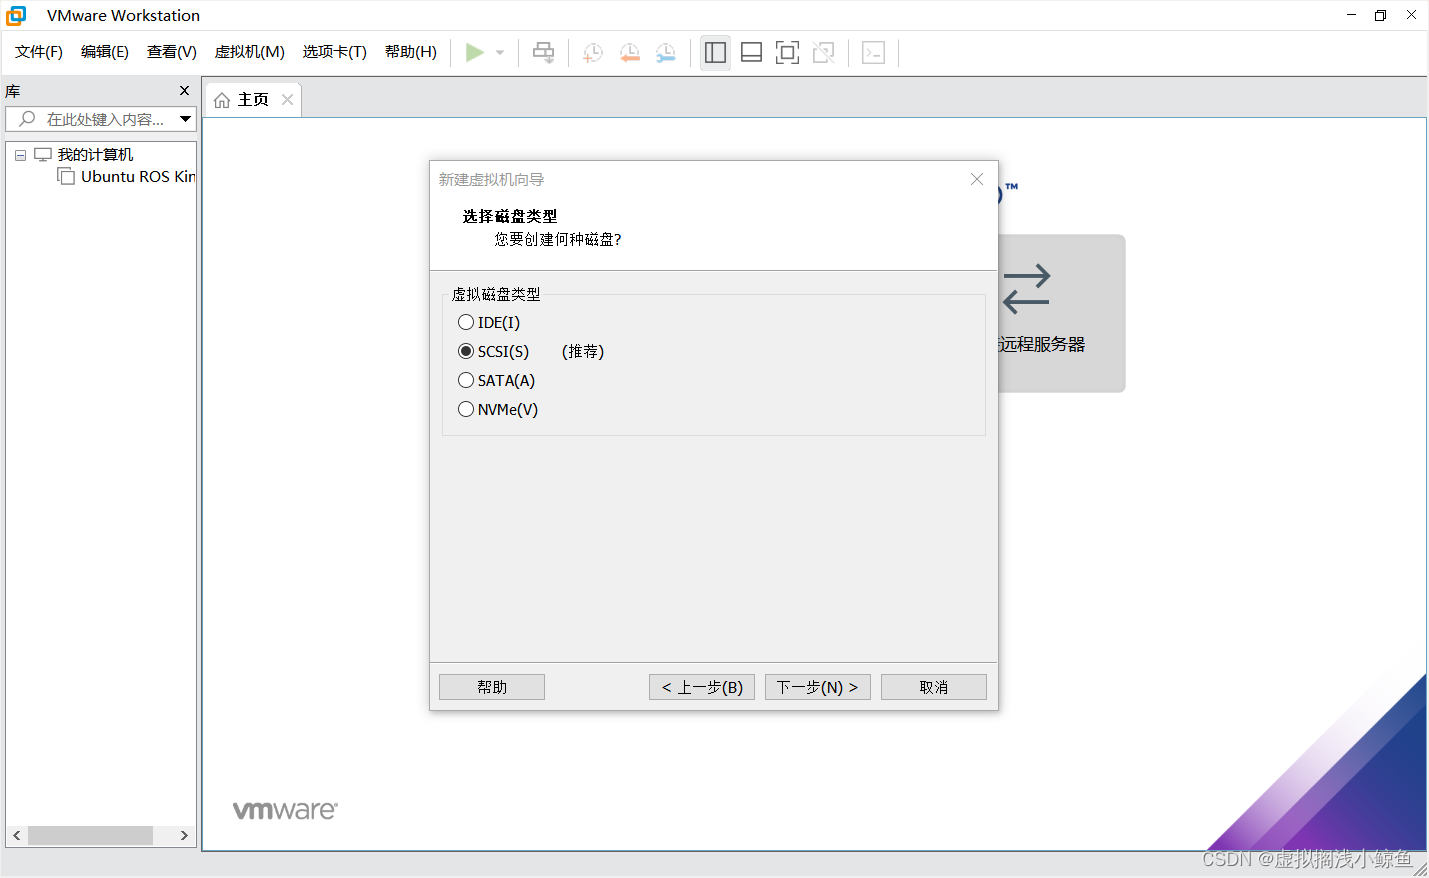This screenshot has height=878, width=1429.
Task: Select the Ubuntu ROS Kin virtual machine
Action: point(137,177)
